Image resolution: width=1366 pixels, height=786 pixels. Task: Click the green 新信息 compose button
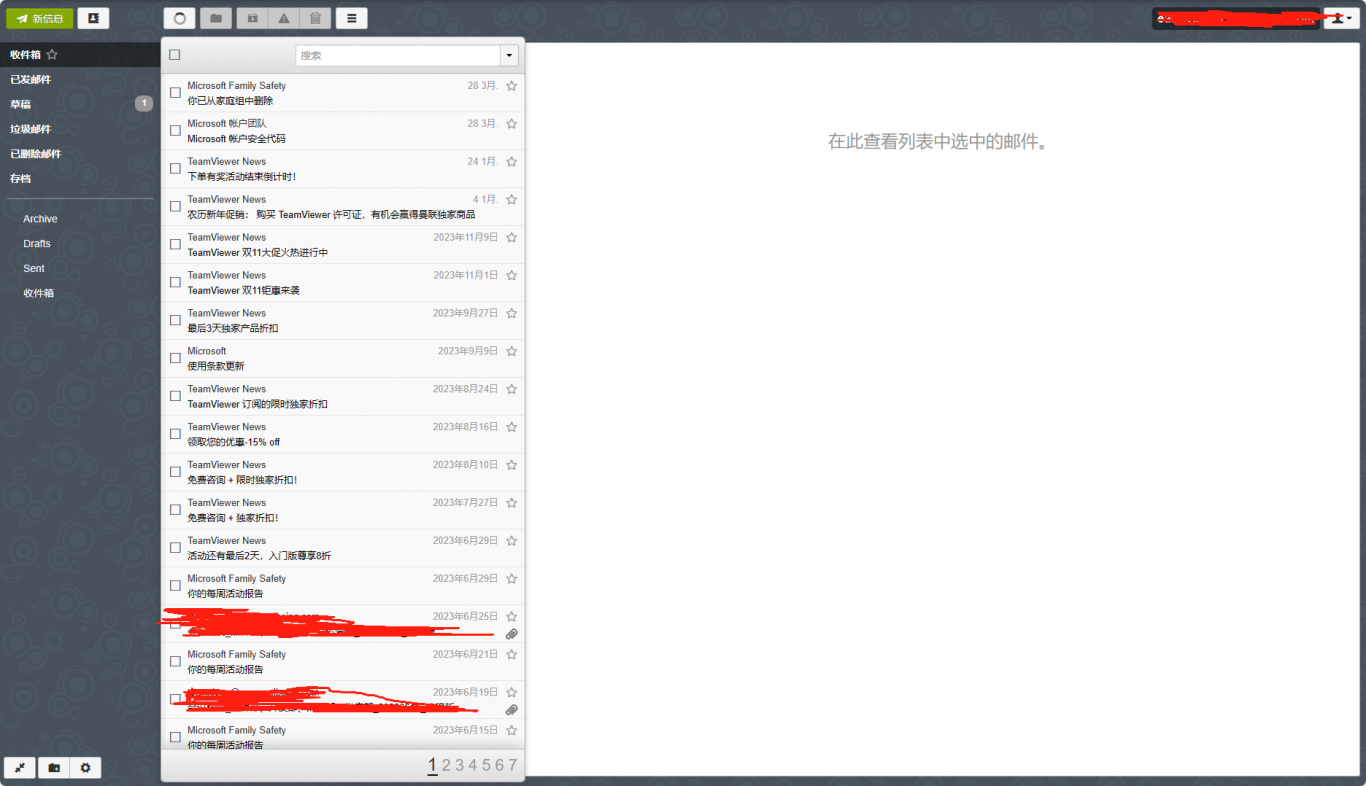coord(40,18)
